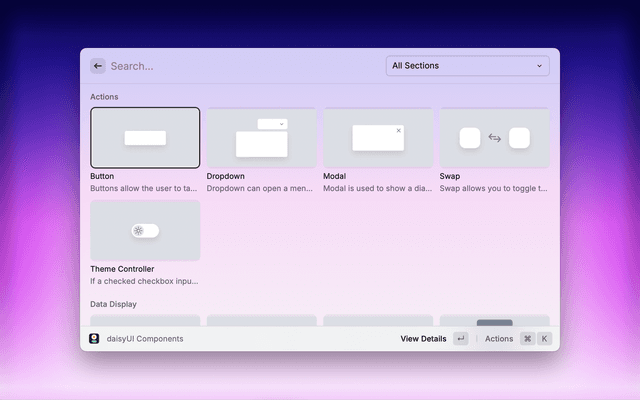Click the Dropdown description text
Screen dimensions: 640x400
pyautogui.click(x=261, y=188)
